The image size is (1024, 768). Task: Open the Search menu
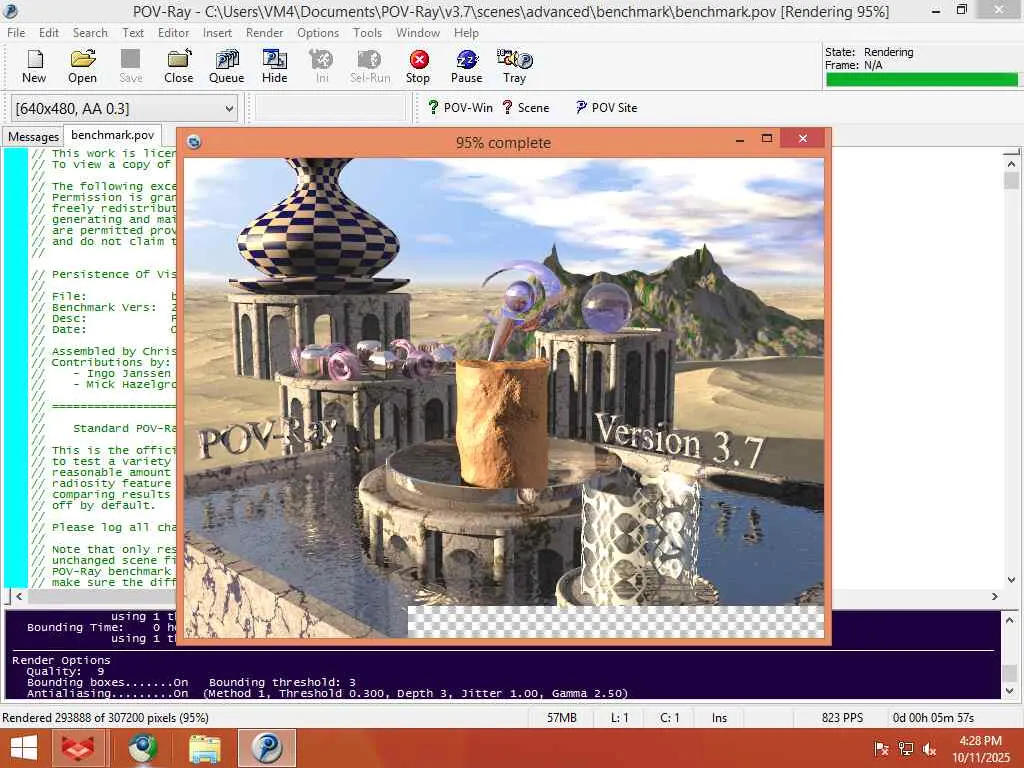90,33
